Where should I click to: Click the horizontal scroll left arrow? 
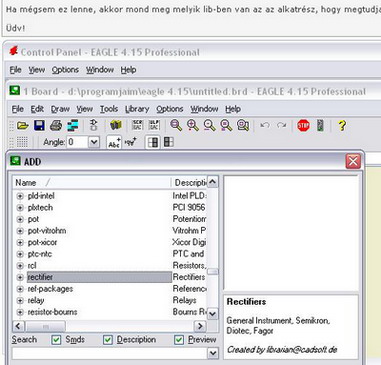click(18, 326)
